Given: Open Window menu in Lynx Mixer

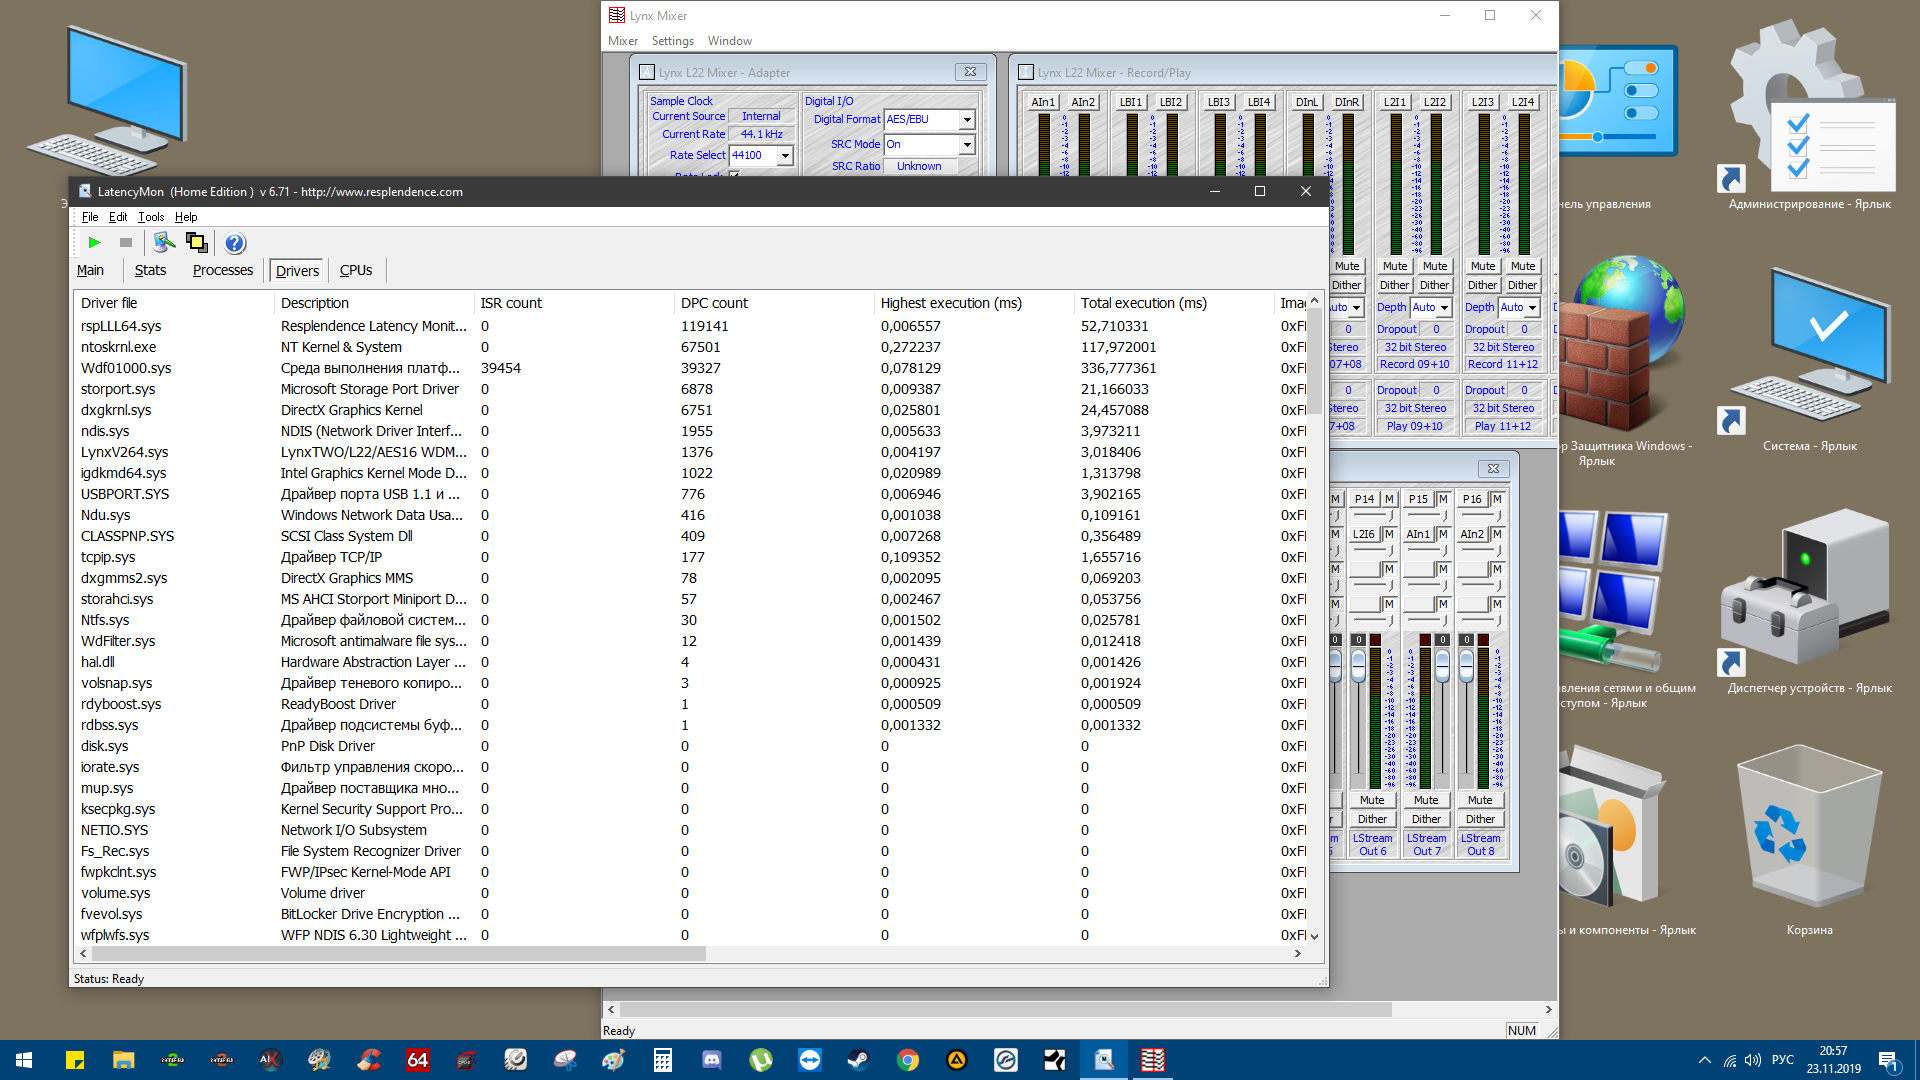Looking at the screenshot, I should point(729,41).
